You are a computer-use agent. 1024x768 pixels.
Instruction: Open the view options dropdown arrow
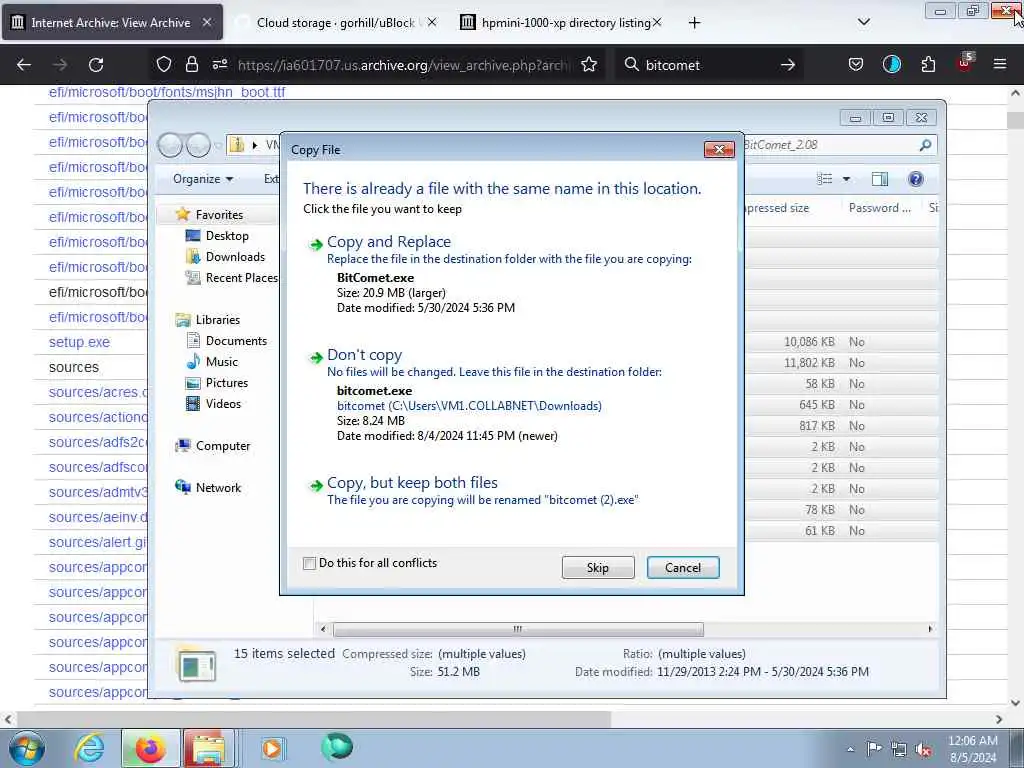pyautogui.click(x=846, y=179)
